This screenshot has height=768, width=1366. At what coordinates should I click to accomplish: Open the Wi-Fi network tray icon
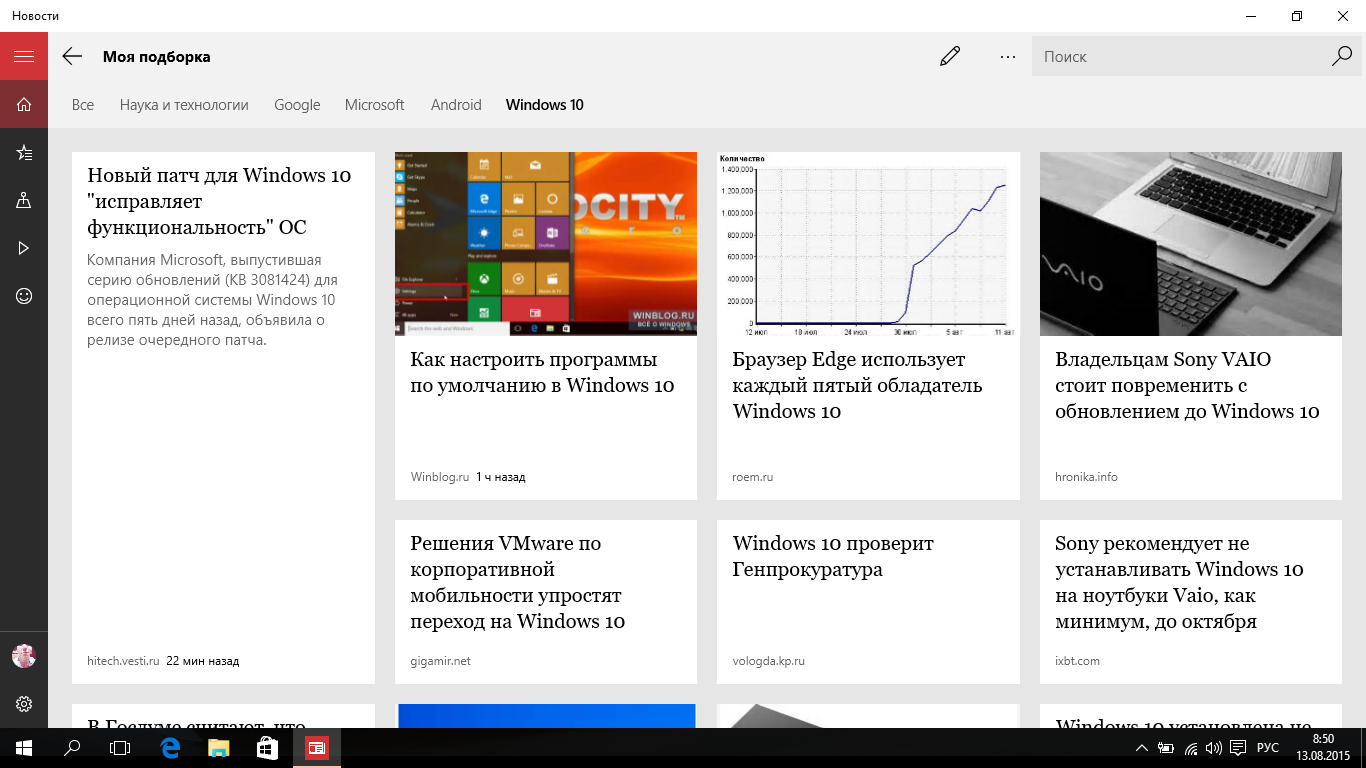click(1190, 748)
